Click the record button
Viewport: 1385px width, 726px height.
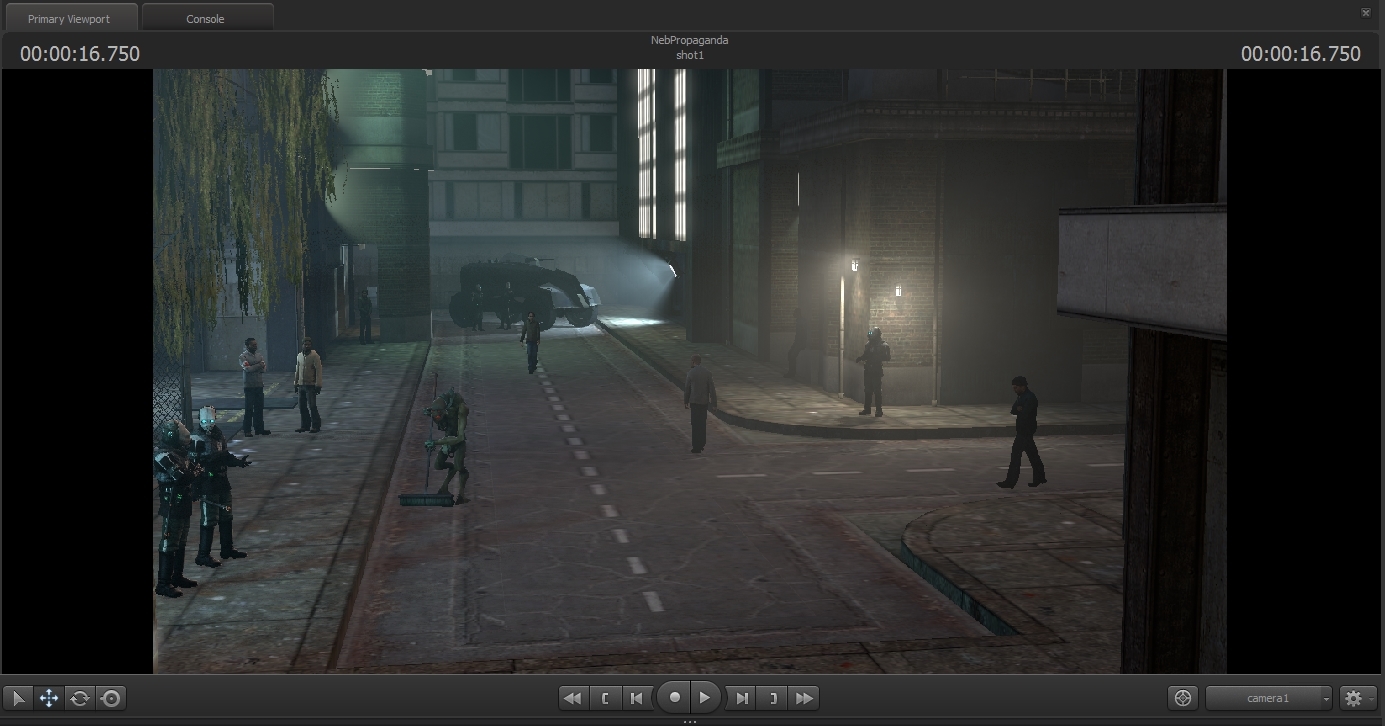point(675,697)
